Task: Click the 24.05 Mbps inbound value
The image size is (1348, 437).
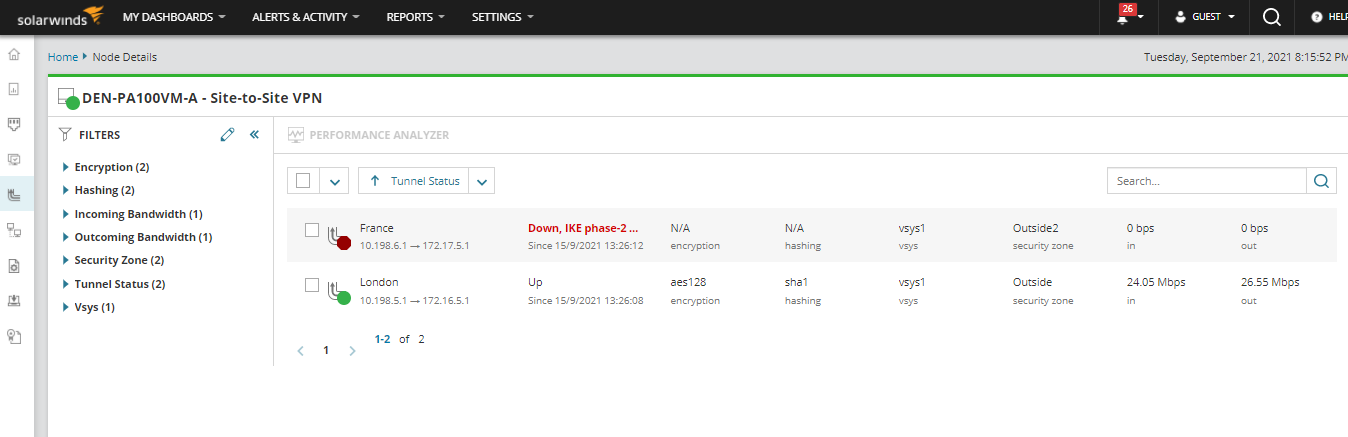Action: click(1156, 282)
